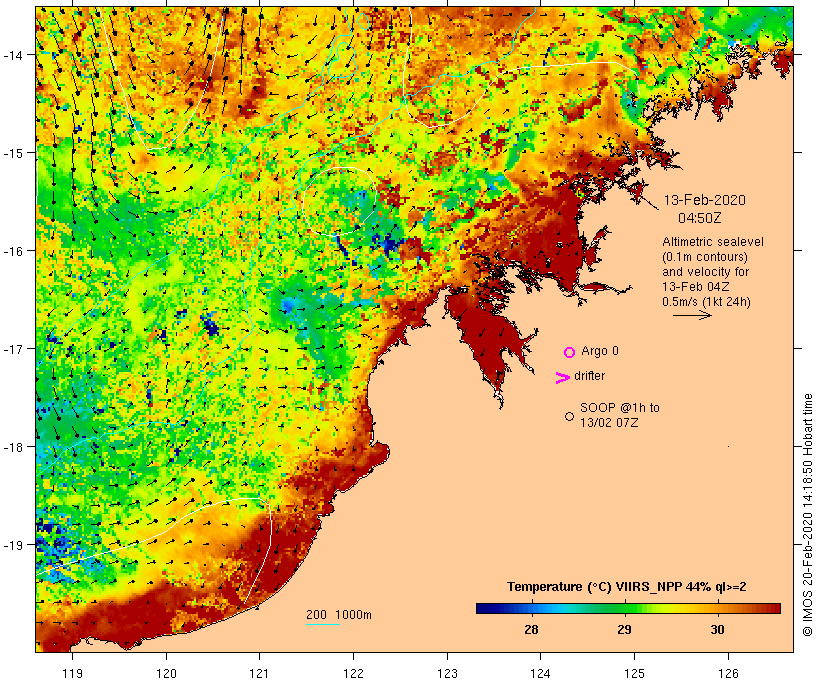
Task: Click the magenta drifter arrow symbol
Action: 562,378
